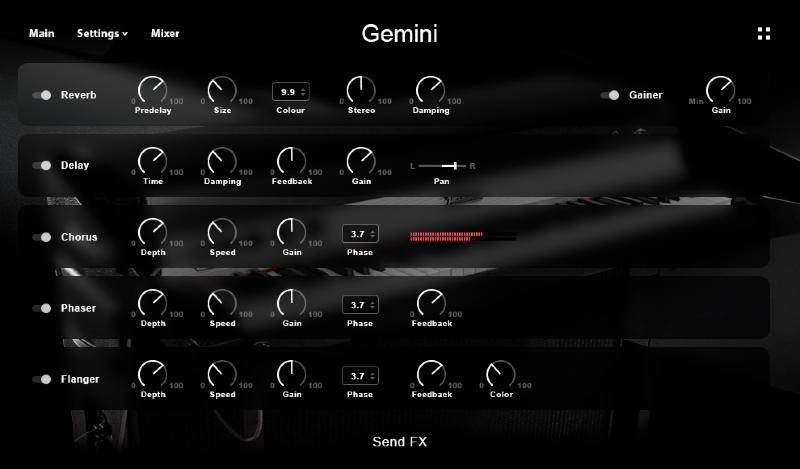Click the Gainer Gain knob
The height and width of the screenshot is (469, 800).
pos(720,90)
